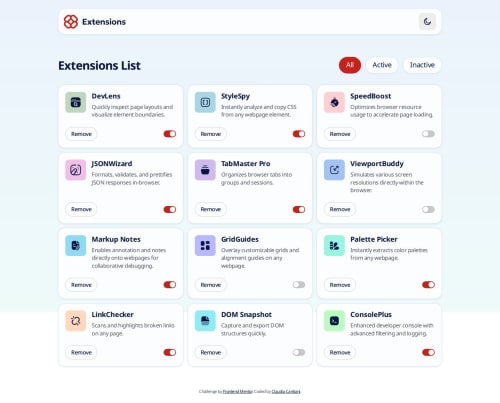500x403 pixels.
Task: Click the Extensions logo icon
Action: [71, 22]
